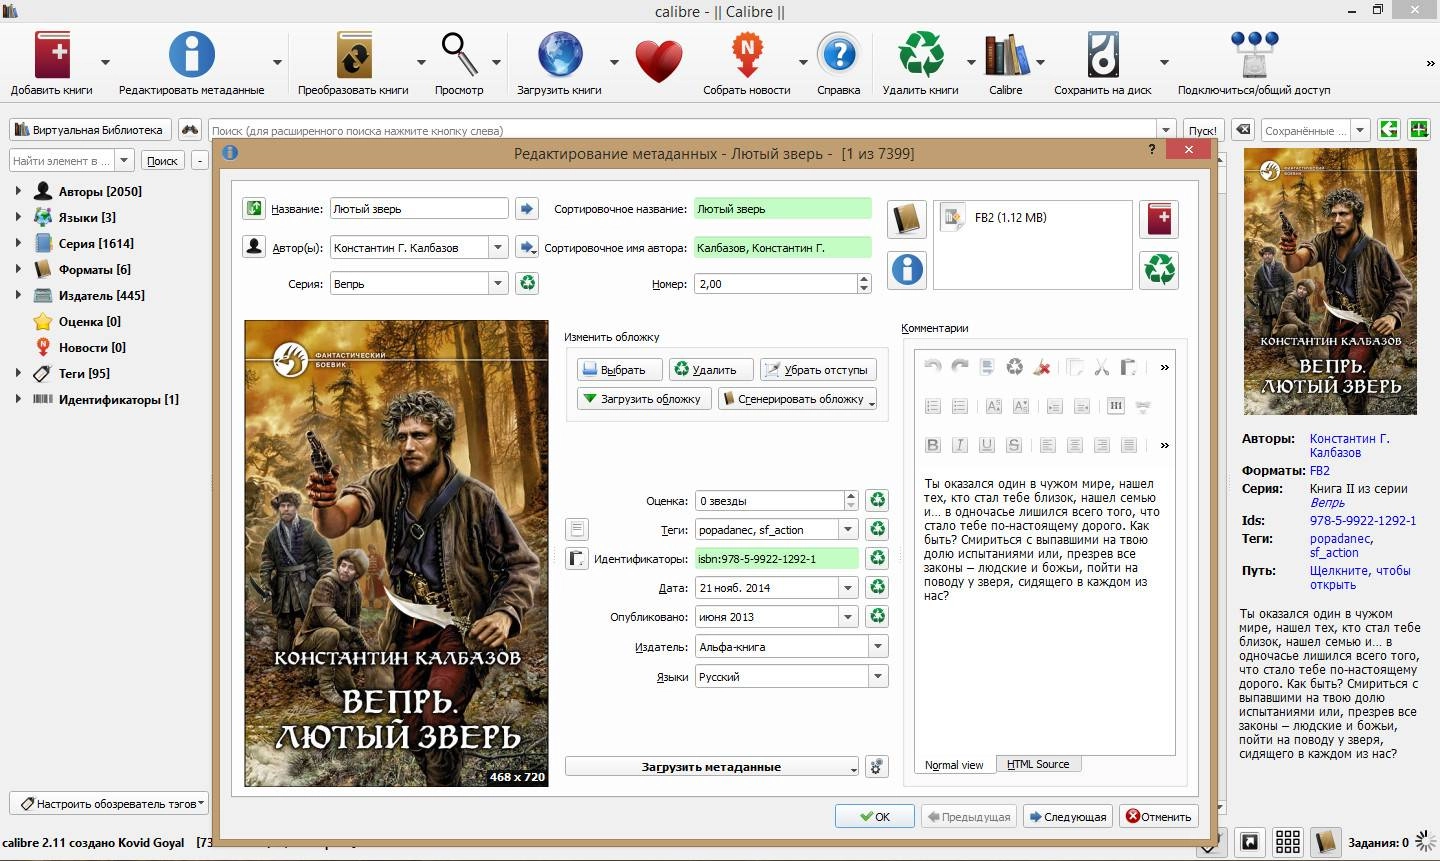
Task: Click the Calibre library bookshelf icon
Action: click(x=1006, y=54)
